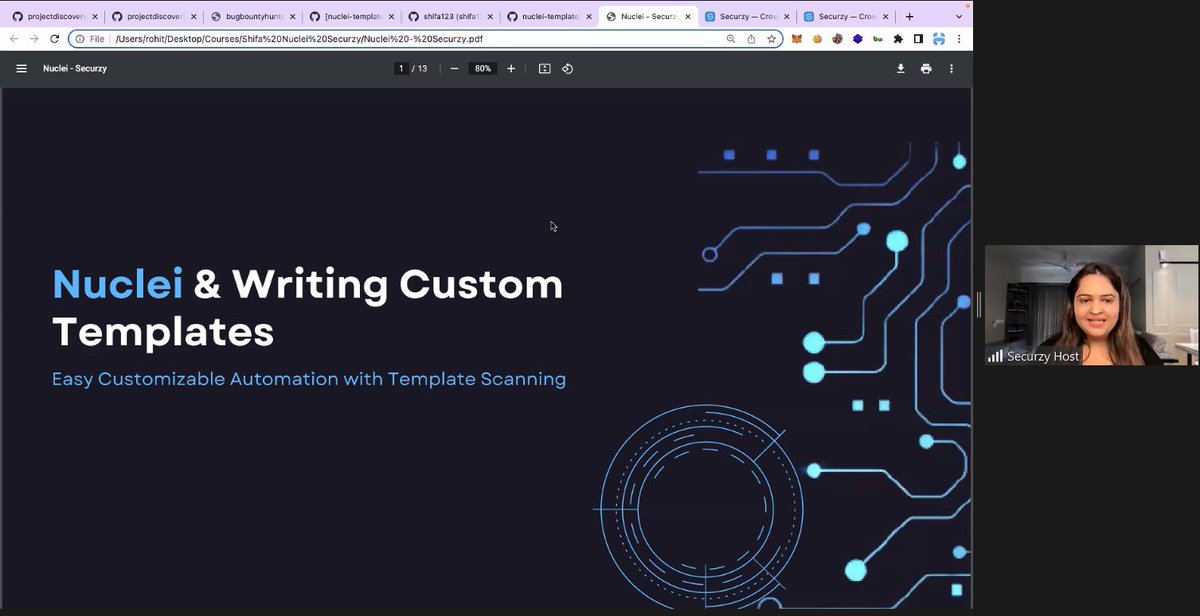1200x616 pixels.
Task: Bookmark this page with the star
Action: click(x=771, y=39)
